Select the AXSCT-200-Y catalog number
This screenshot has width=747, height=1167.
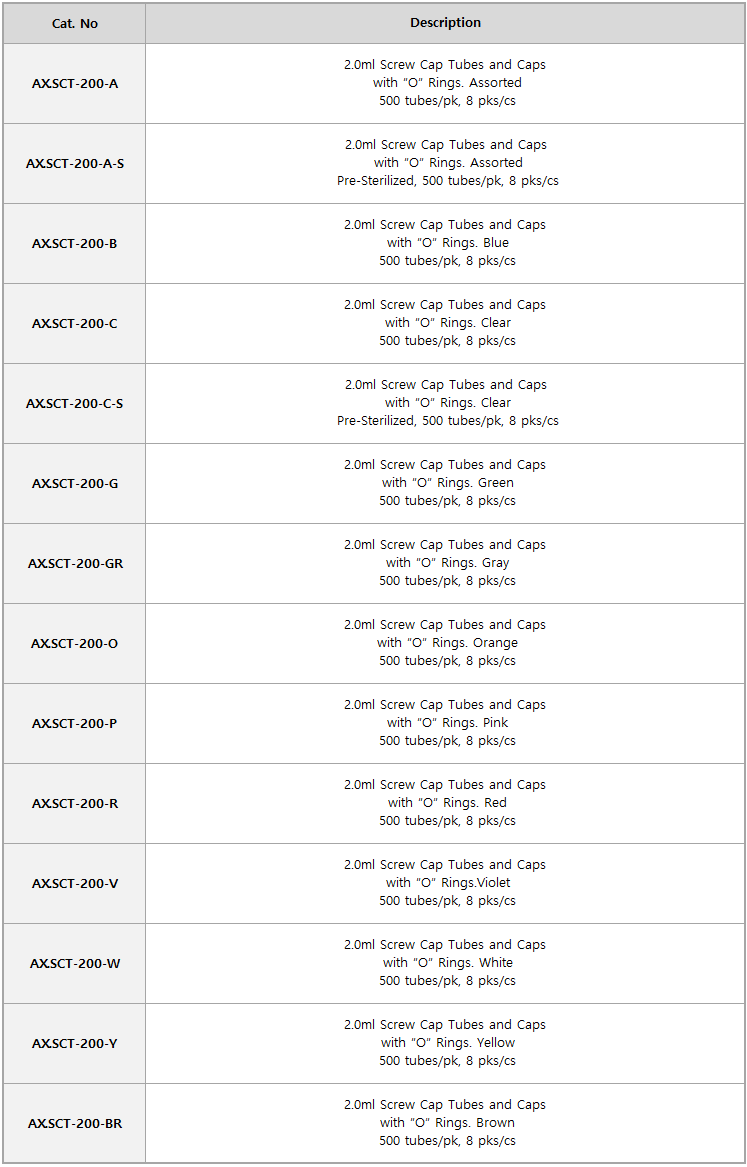(x=74, y=1043)
